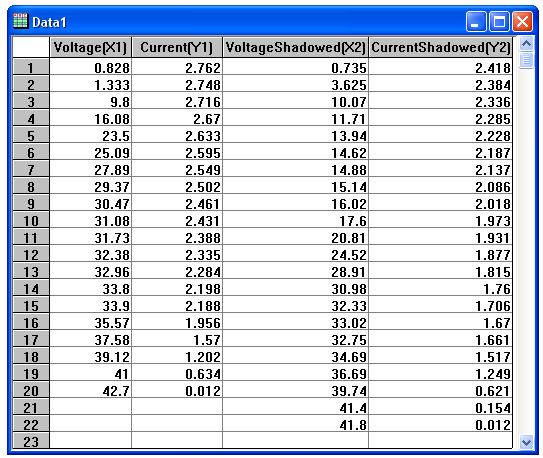Select row header 10
Screen dimensions: 543x458
click(31, 220)
